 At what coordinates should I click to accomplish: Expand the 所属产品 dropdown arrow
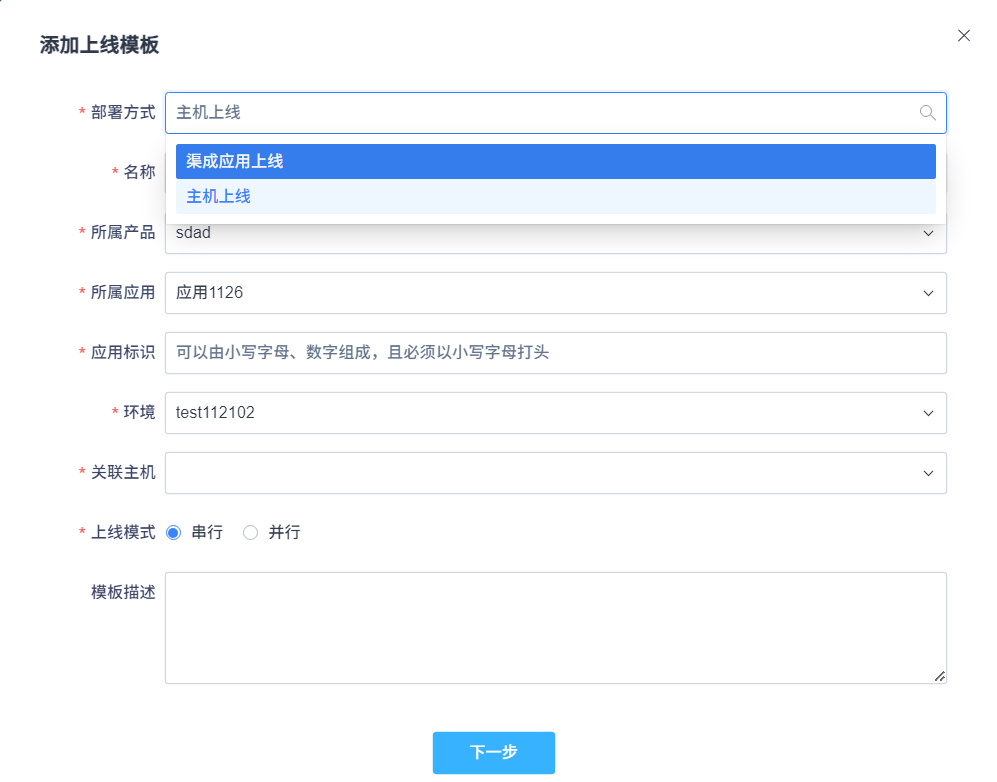928,234
